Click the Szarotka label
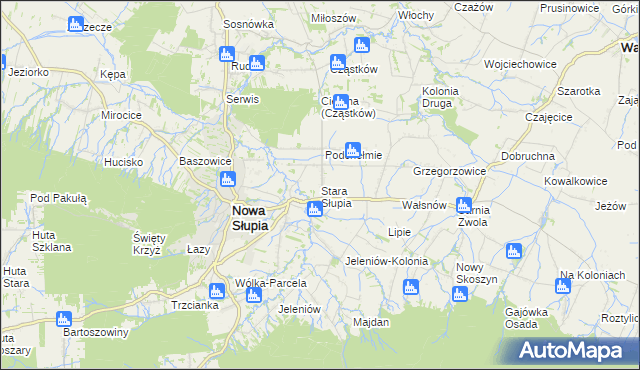 579,91
